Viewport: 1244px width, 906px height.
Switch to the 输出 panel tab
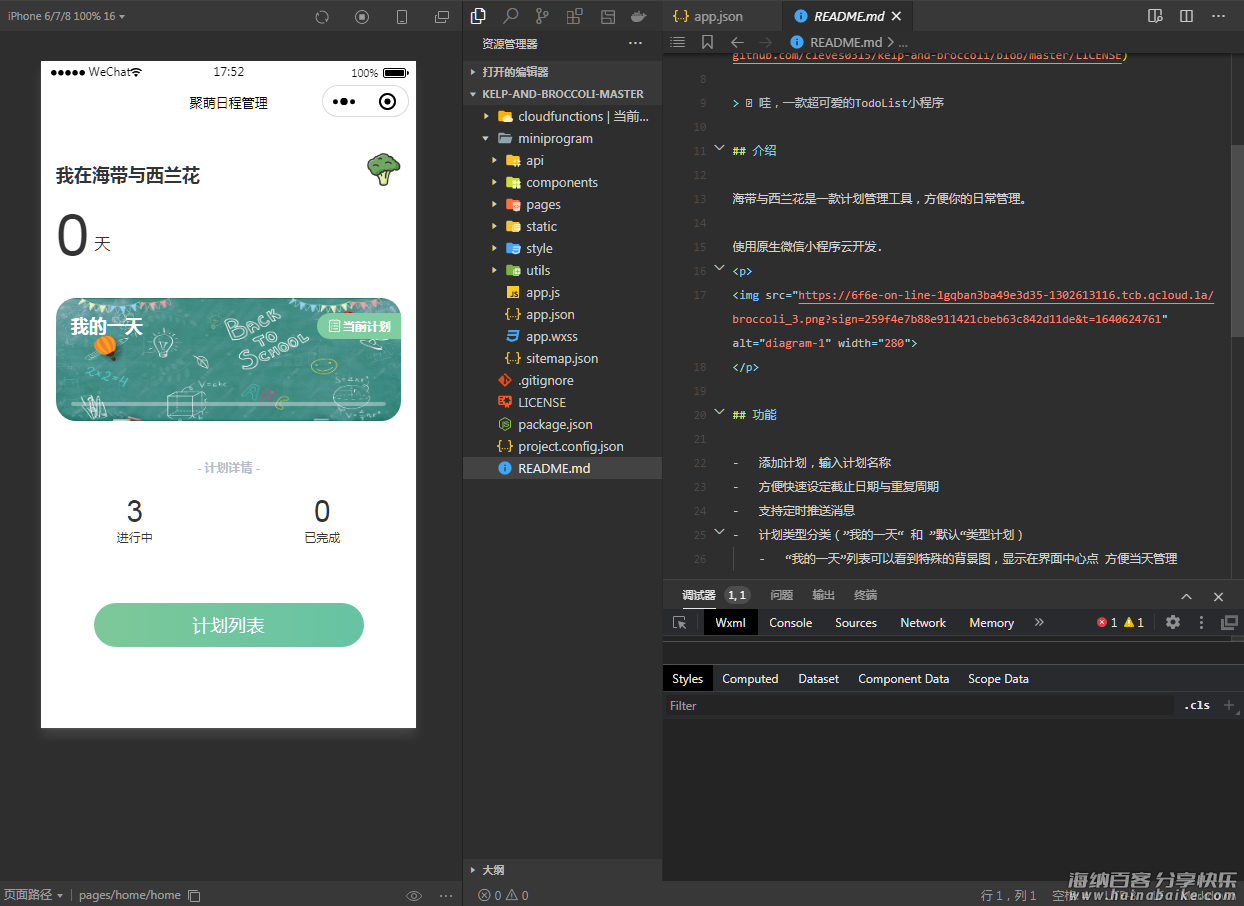[823, 595]
